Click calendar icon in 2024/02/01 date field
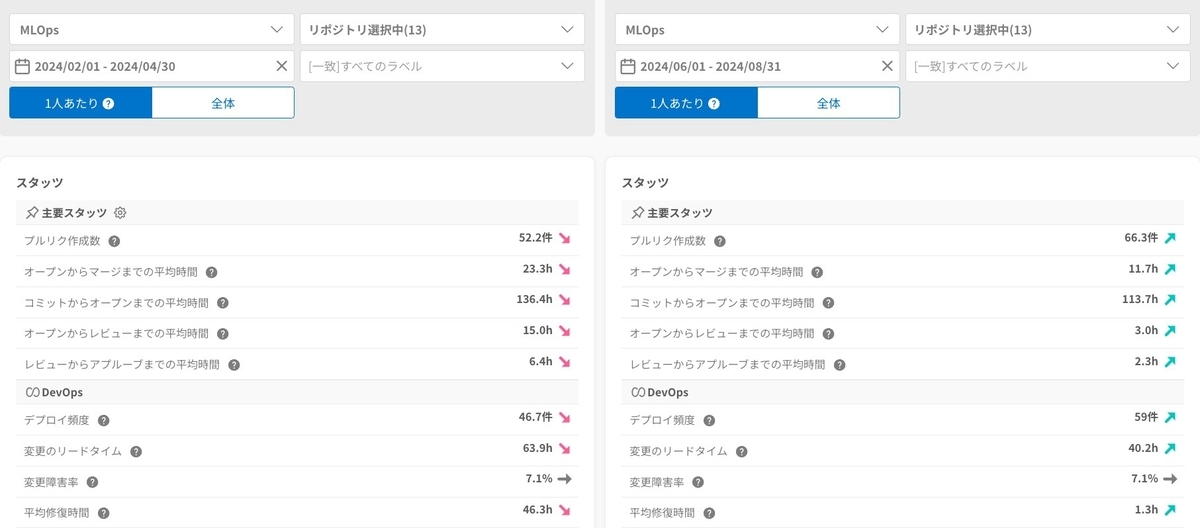Viewport: 1200px width, 528px height. (23, 66)
